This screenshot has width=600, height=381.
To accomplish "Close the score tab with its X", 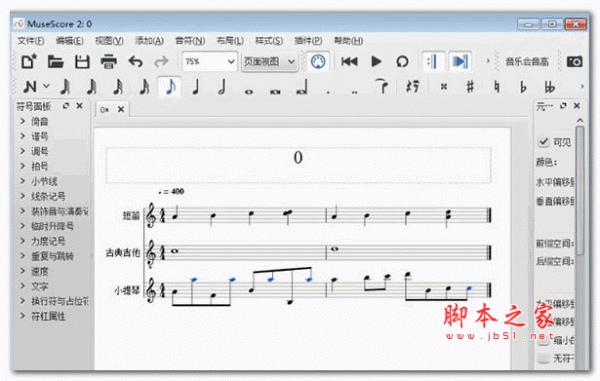I will (121, 109).
